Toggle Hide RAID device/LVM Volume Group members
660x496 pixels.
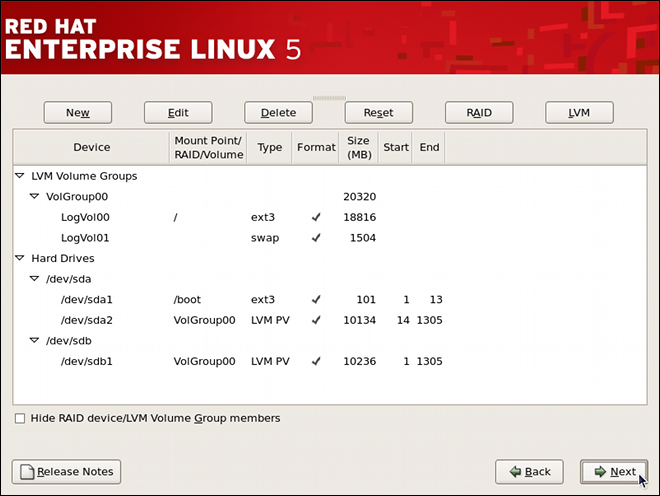20,419
